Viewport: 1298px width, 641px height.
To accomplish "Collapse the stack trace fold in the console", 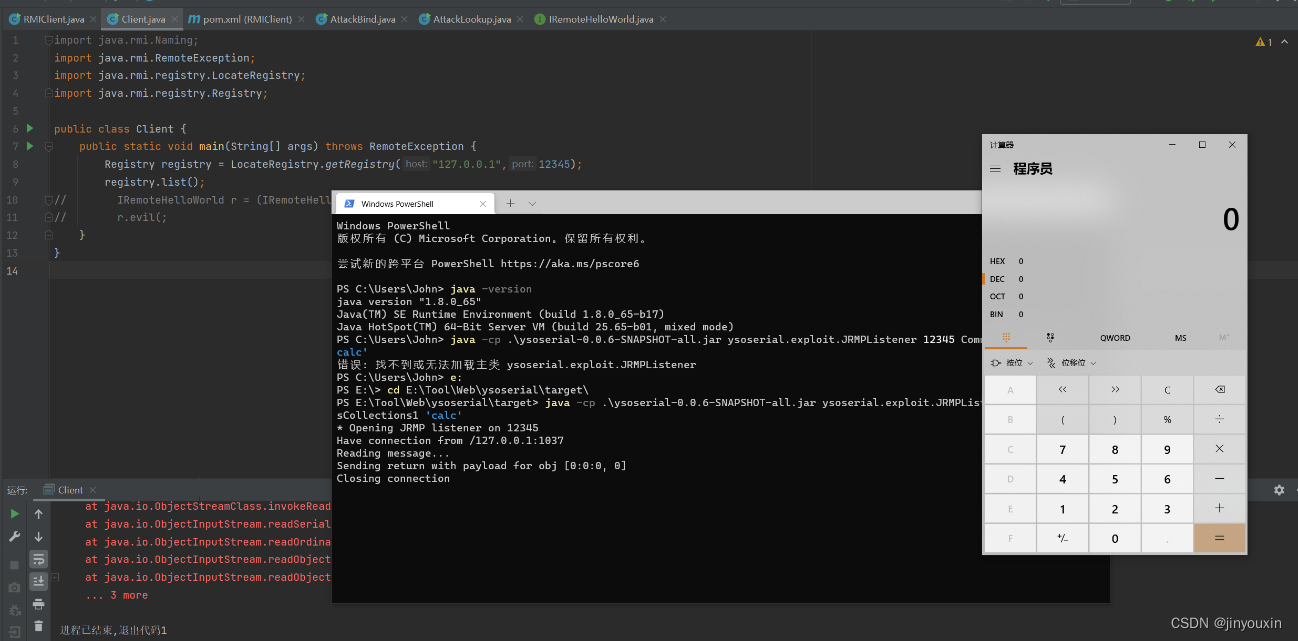I will pyautogui.click(x=56, y=577).
